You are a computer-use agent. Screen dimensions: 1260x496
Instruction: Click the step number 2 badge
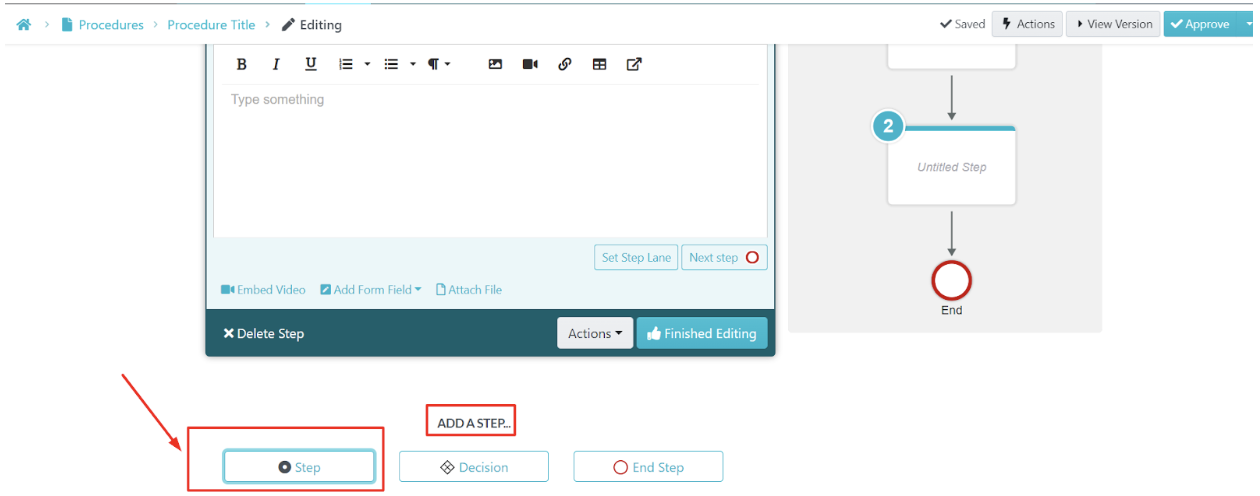coord(888,128)
